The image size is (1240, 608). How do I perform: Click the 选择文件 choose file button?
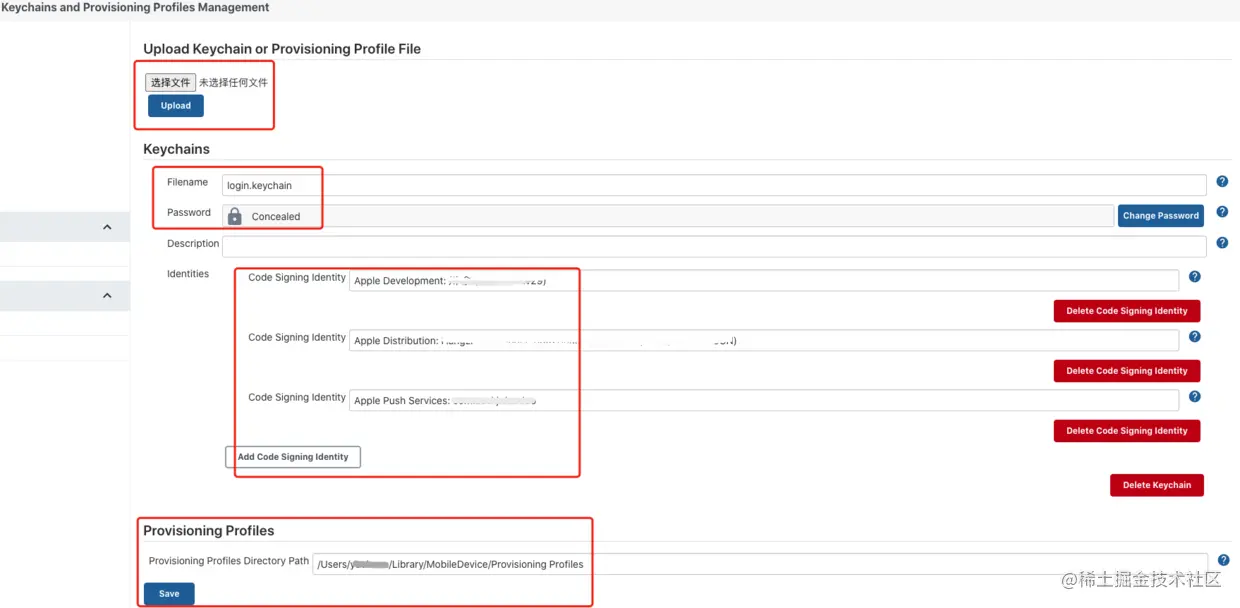[170, 82]
